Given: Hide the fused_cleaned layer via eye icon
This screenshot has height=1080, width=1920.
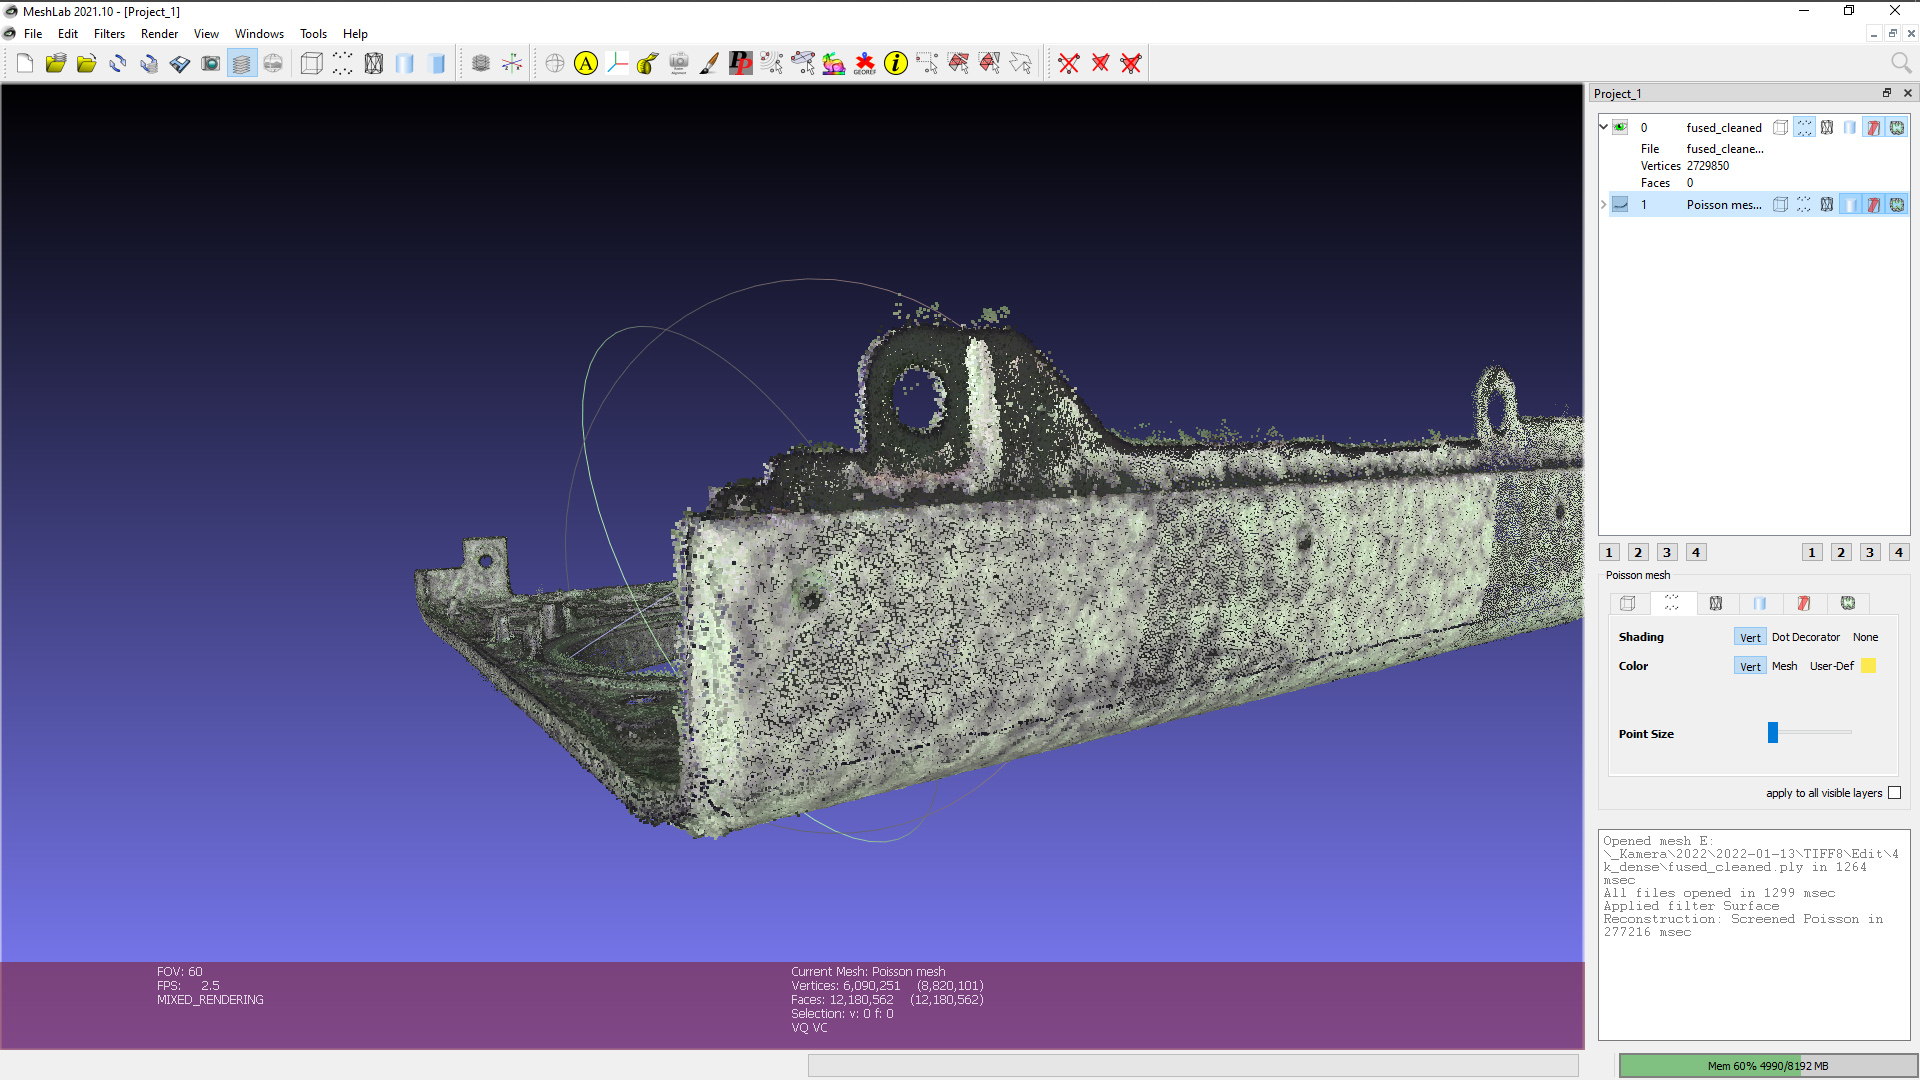Looking at the screenshot, I should pyautogui.click(x=1620, y=127).
